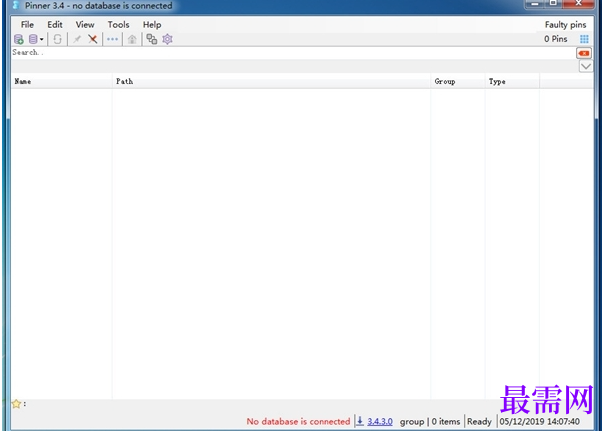Open the Tools menu
Viewport: 612px width, 431px height.
(x=118, y=25)
